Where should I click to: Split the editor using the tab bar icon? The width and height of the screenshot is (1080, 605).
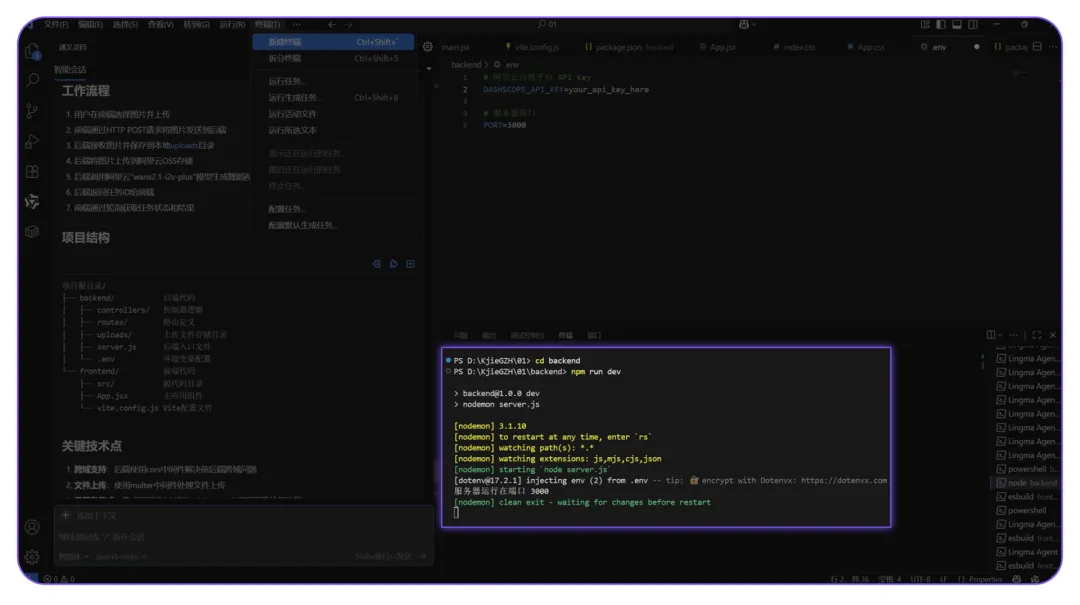tap(1037, 47)
